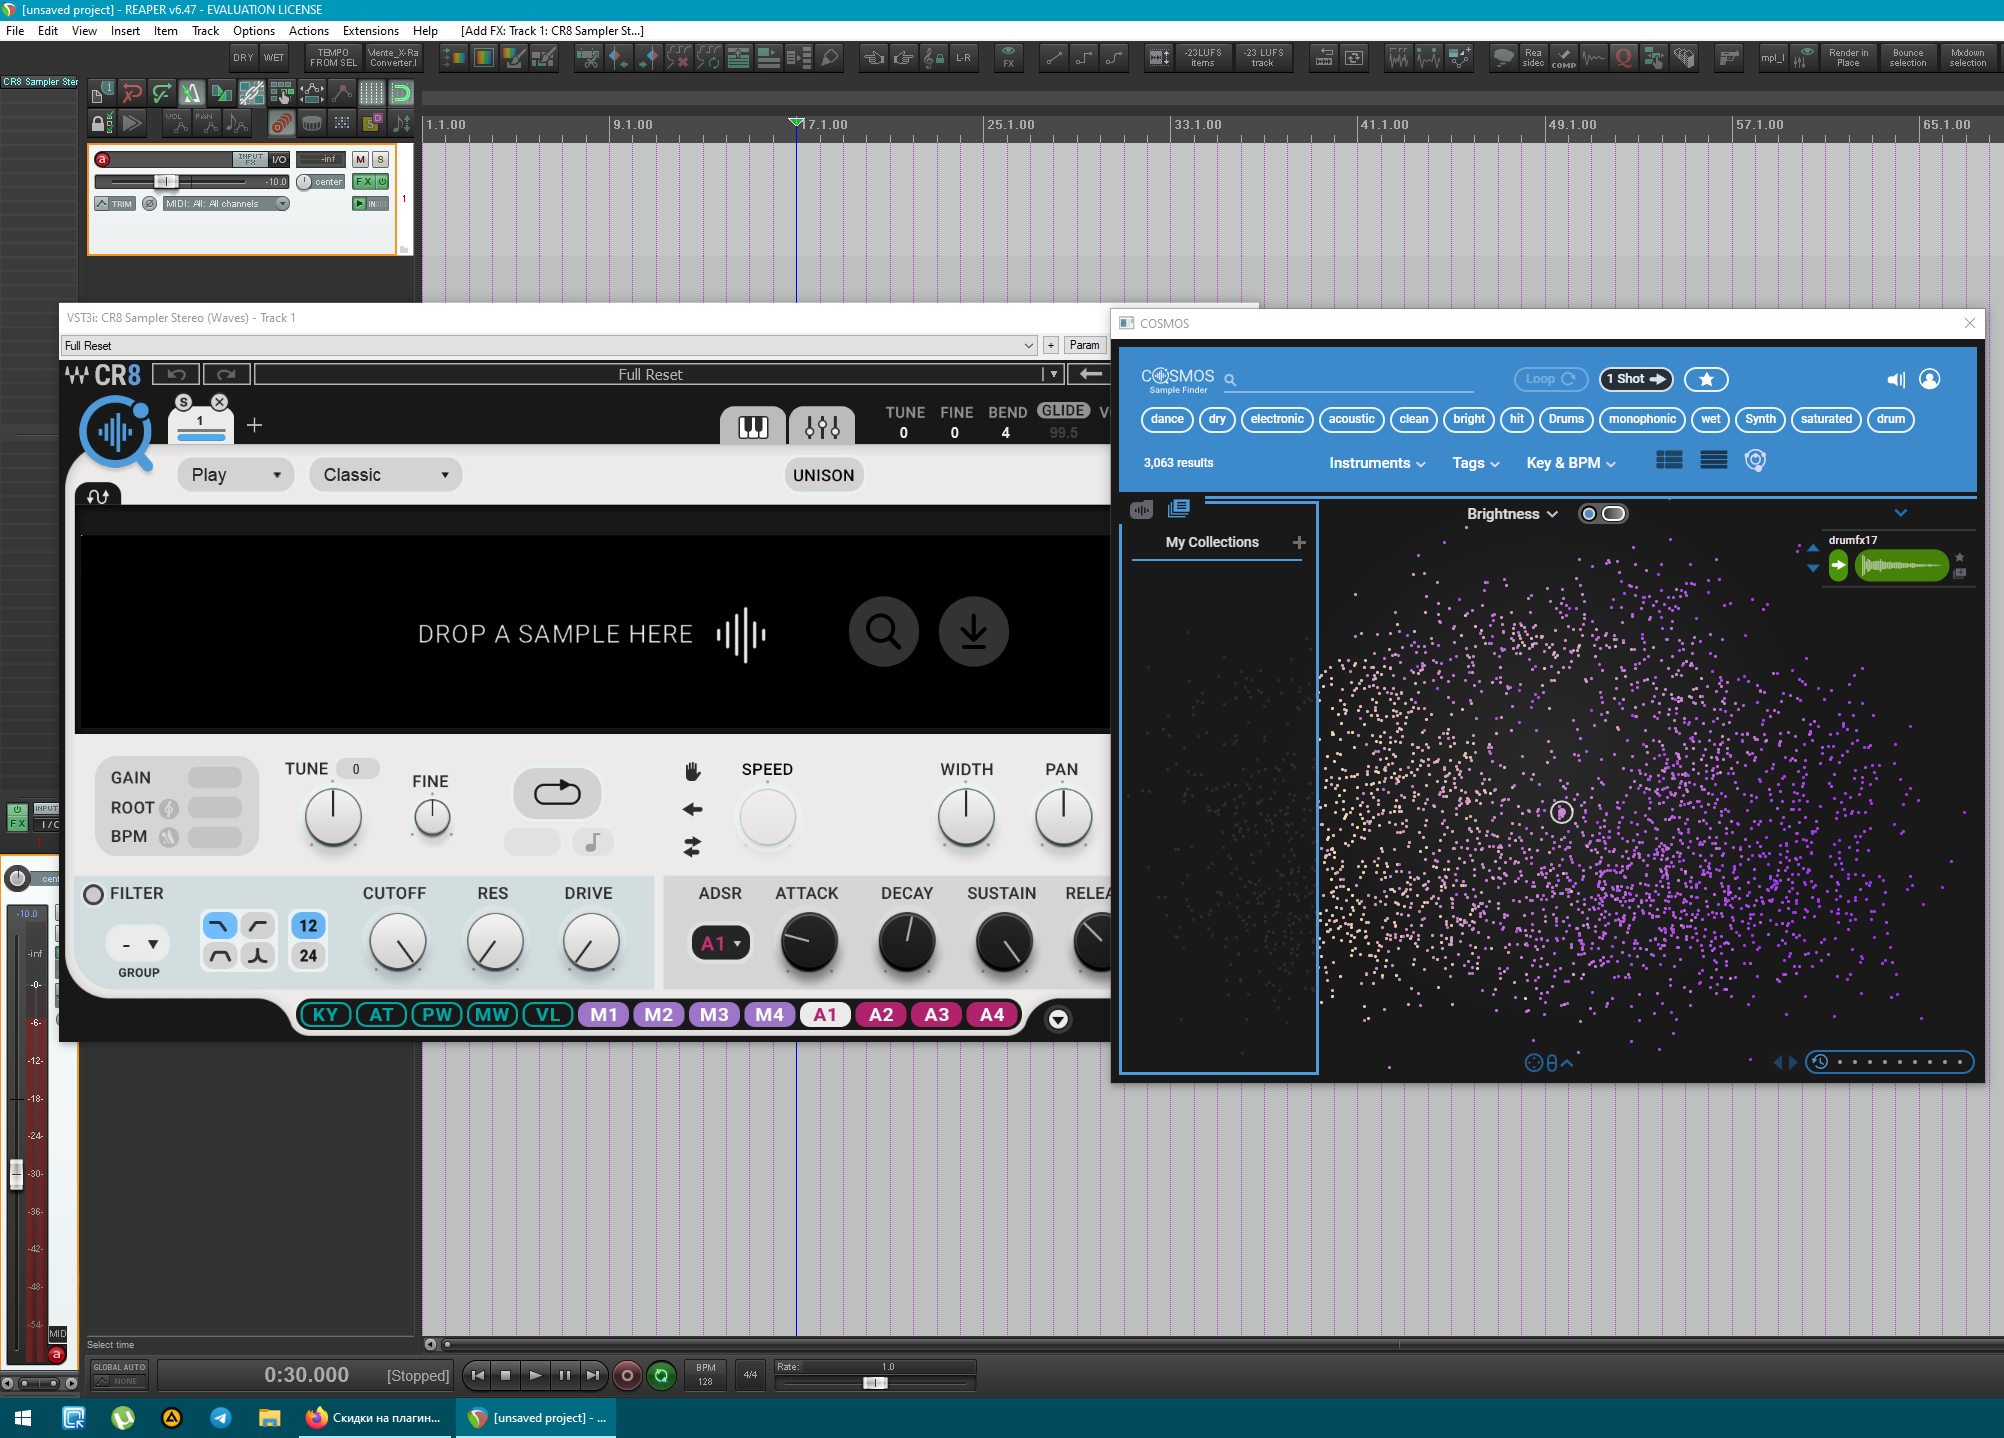Click the CR8 sample search magnifier button
The height and width of the screenshot is (1438, 2004).
pyautogui.click(x=884, y=631)
